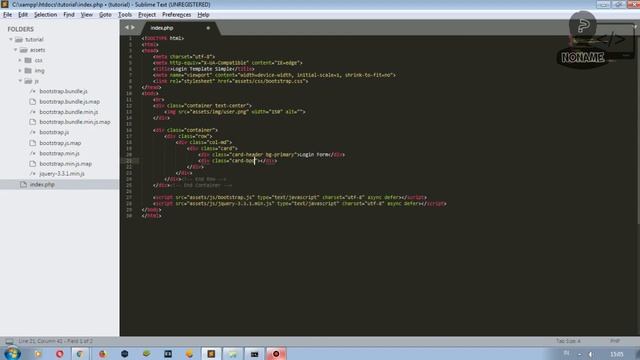Open Chrome from the taskbar
This screenshot has width=640, height=360.
coord(80,354)
